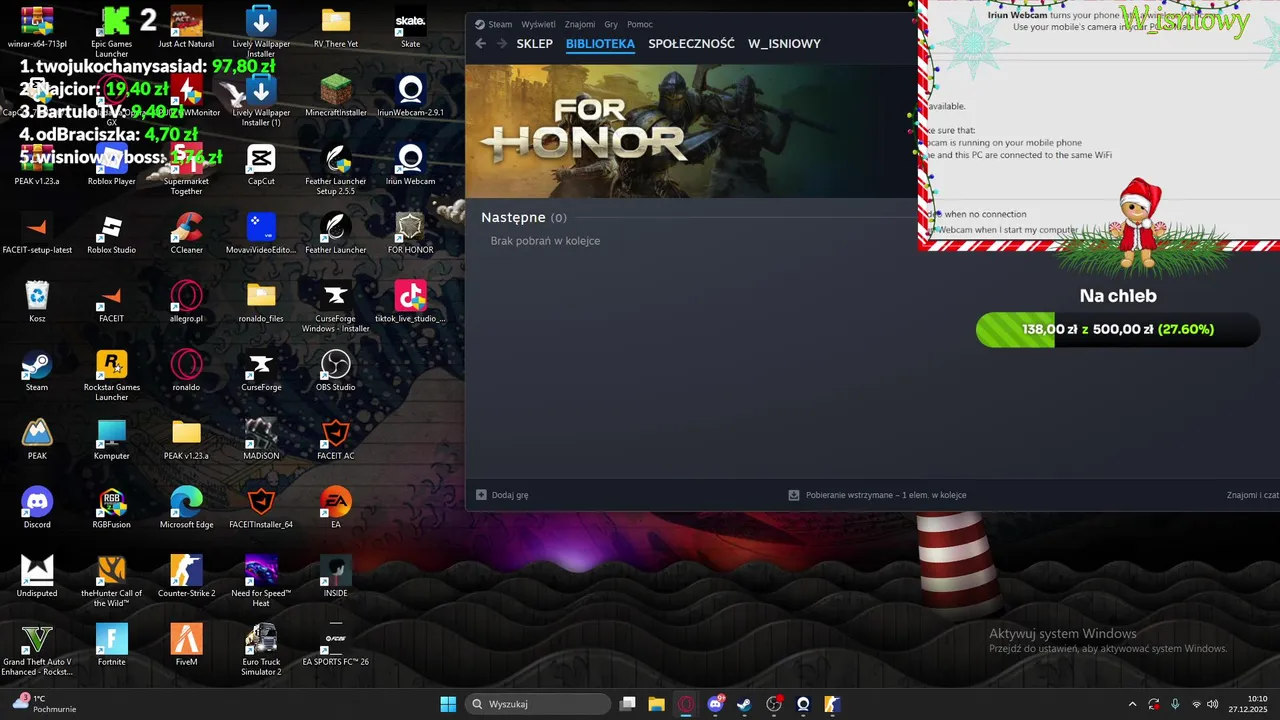Select the EA app desktop icon
The height and width of the screenshot is (720, 1280).
(336, 507)
